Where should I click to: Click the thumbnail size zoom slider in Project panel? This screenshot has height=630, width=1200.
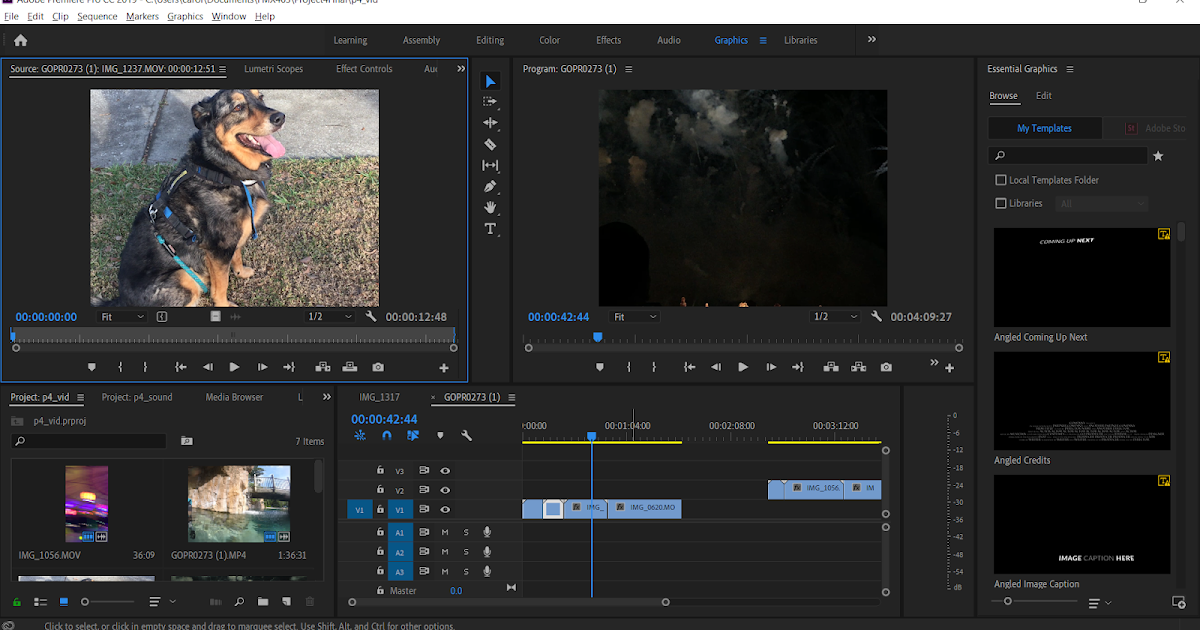86,602
